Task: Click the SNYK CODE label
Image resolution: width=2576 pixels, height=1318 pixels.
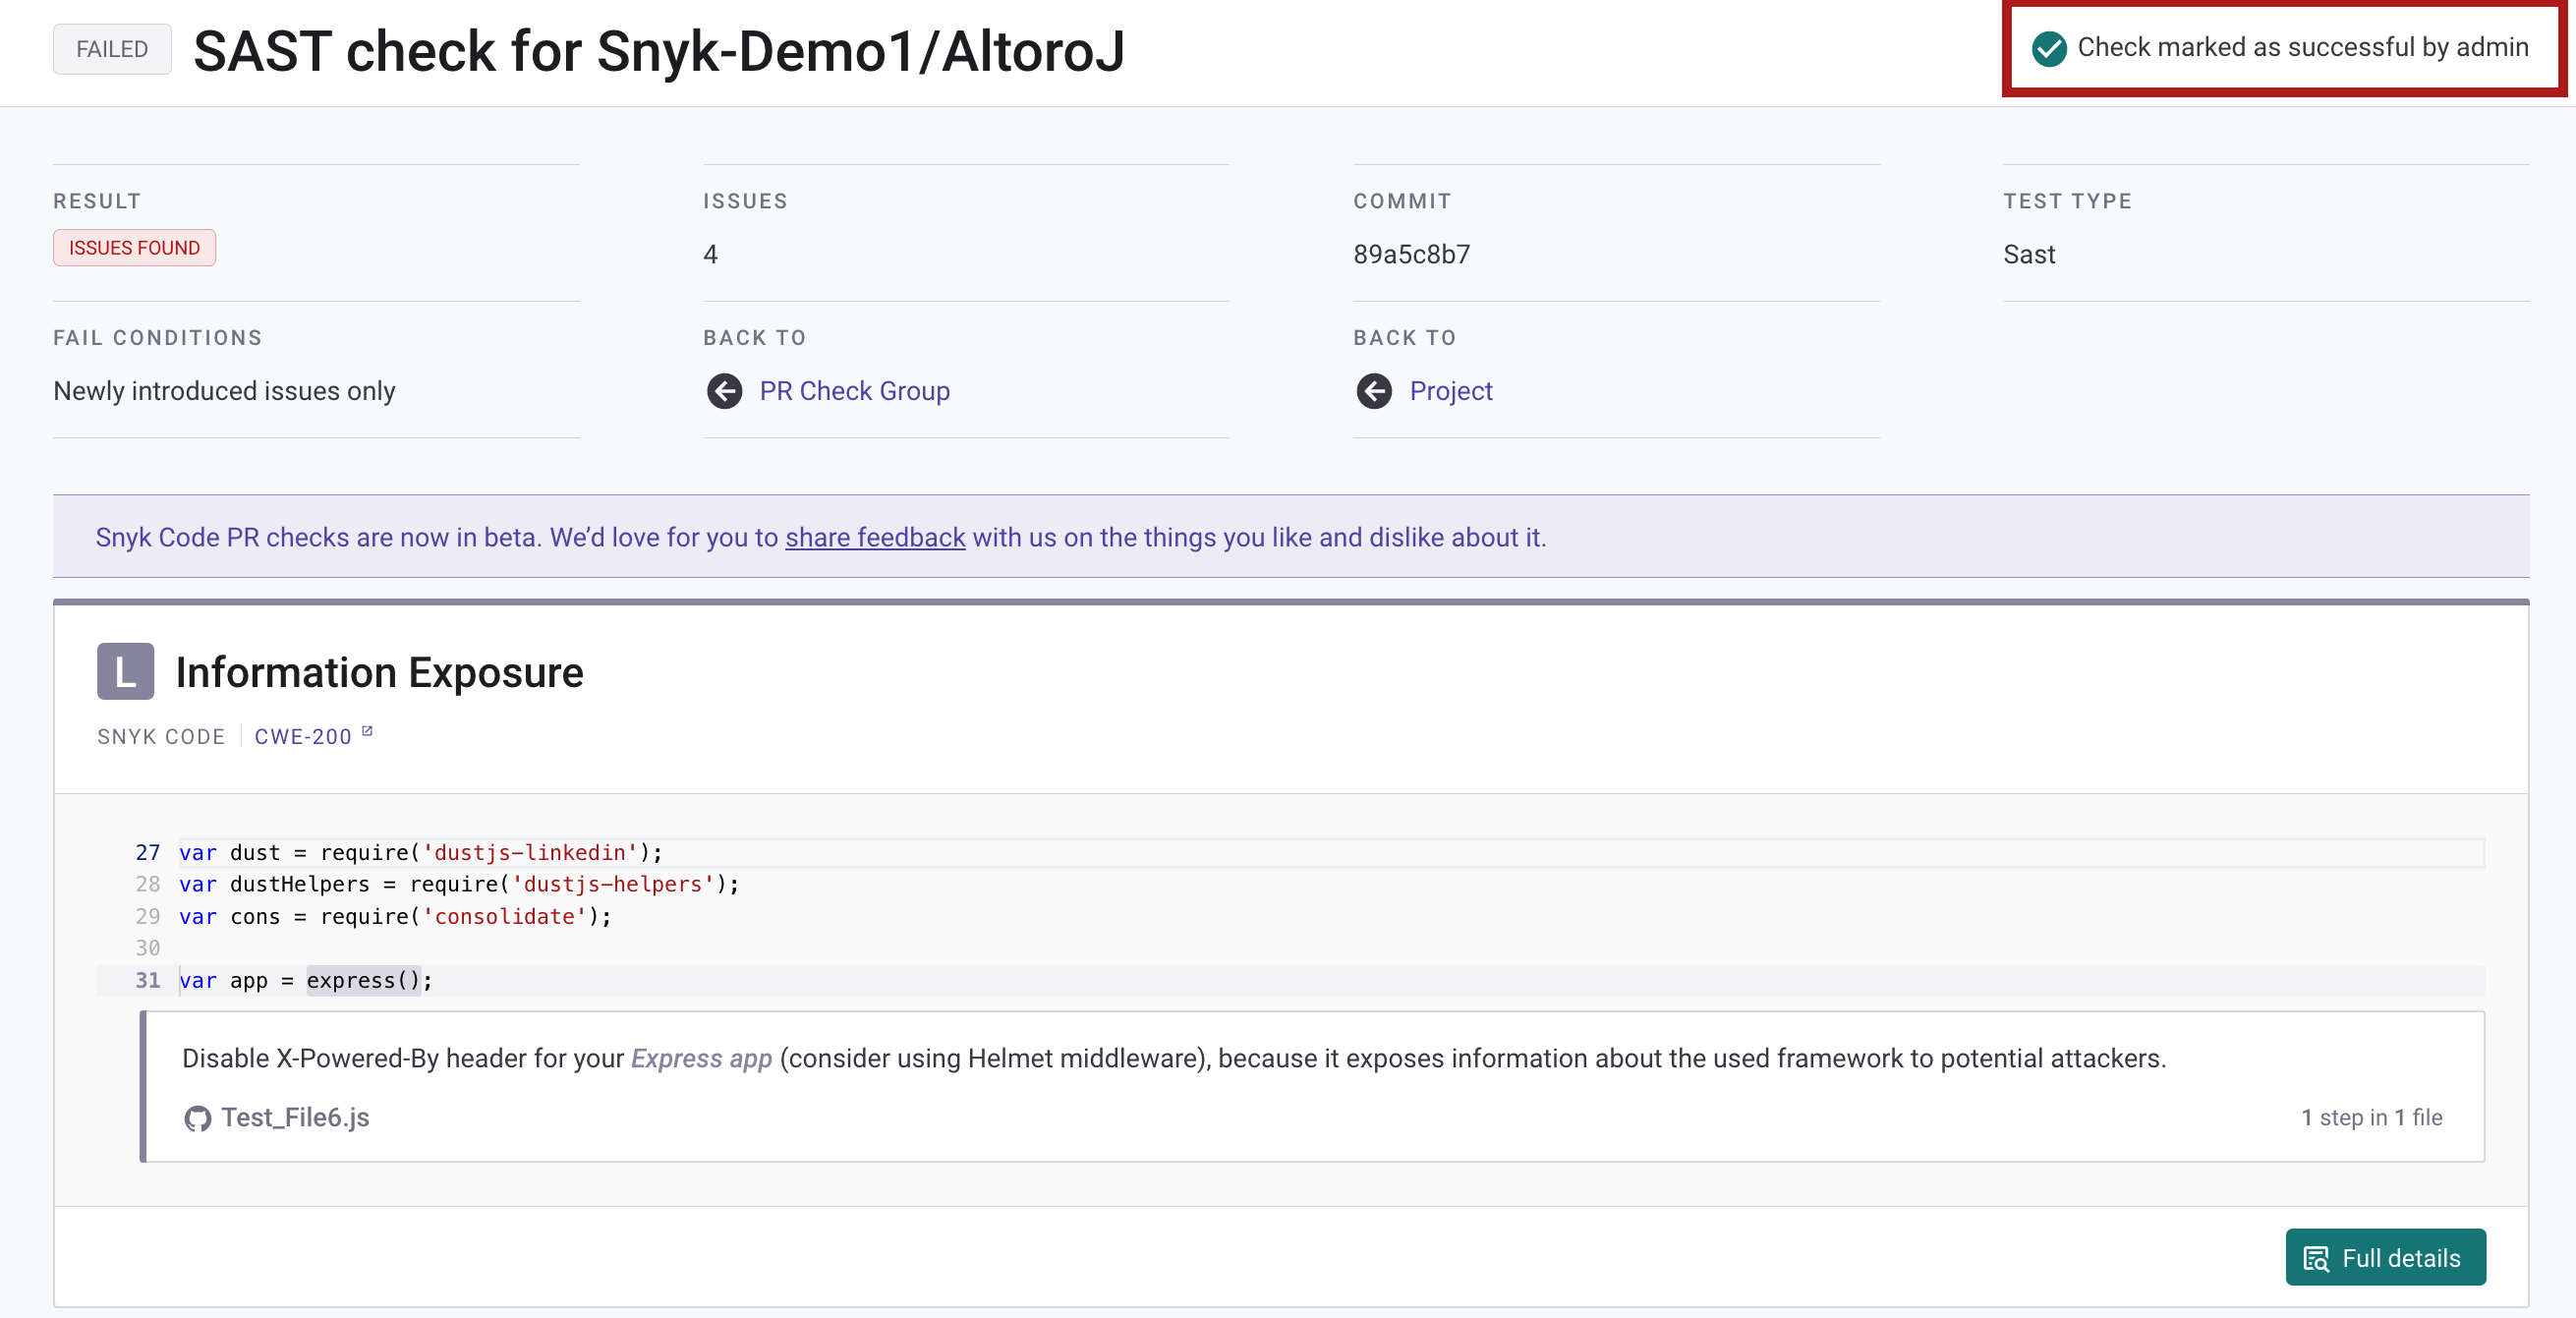Action: 161,737
